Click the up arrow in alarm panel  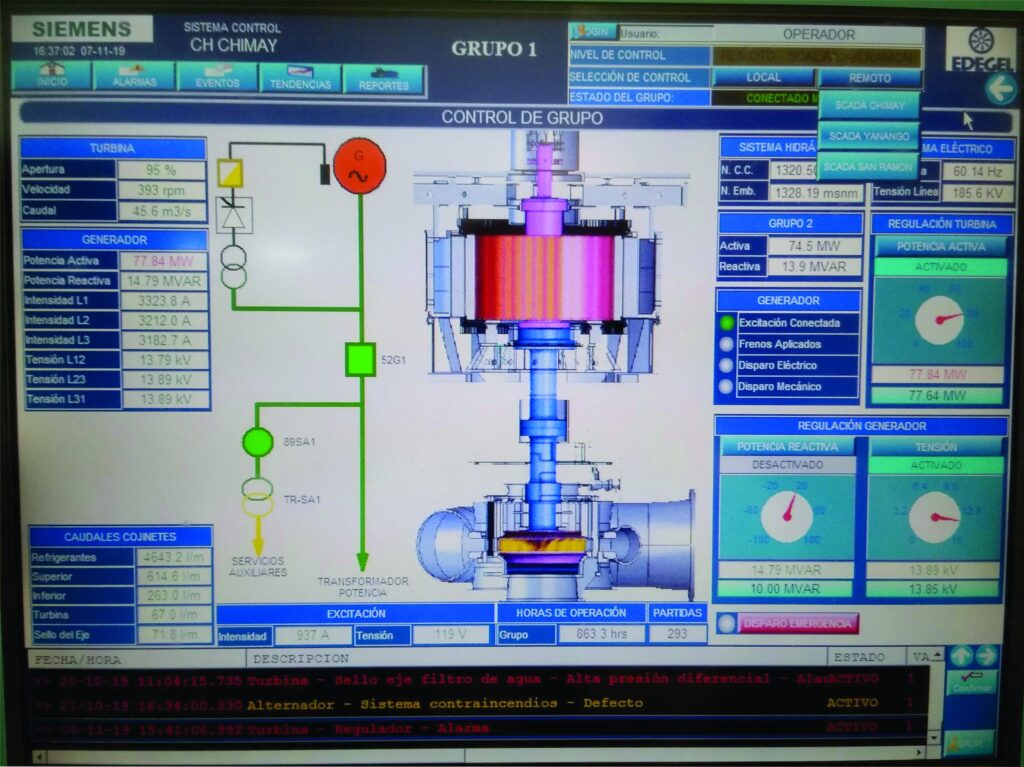(x=961, y=656)
